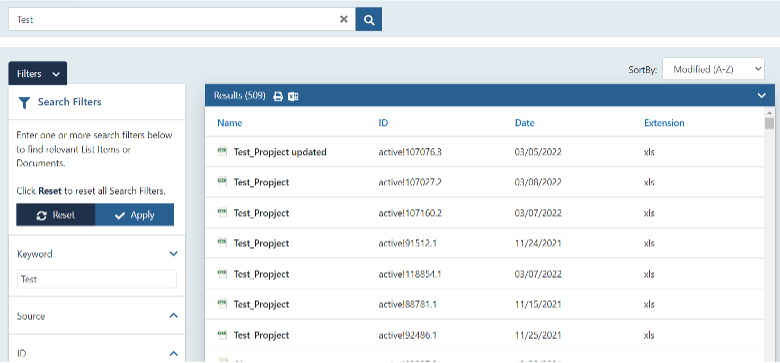Select ID text active!88781.1

coord(407,304)
